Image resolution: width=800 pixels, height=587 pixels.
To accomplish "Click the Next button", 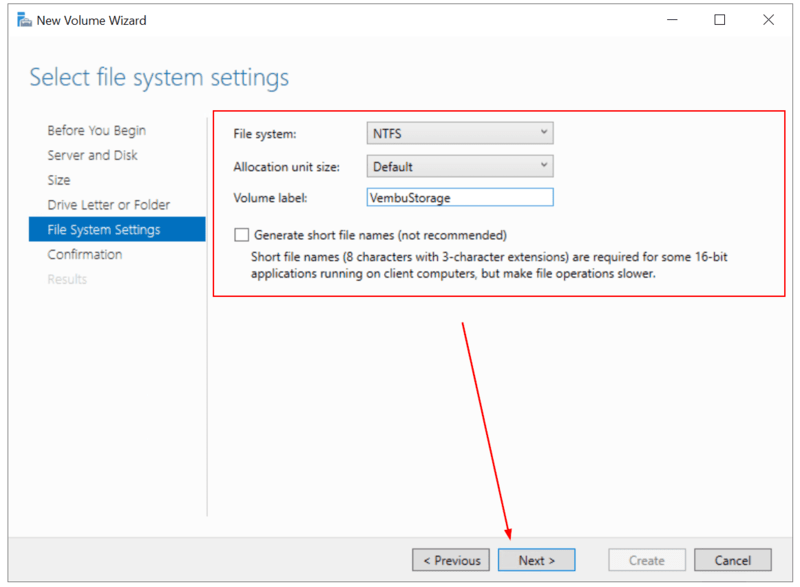I will pyautogui.click(x=536, y=560).
